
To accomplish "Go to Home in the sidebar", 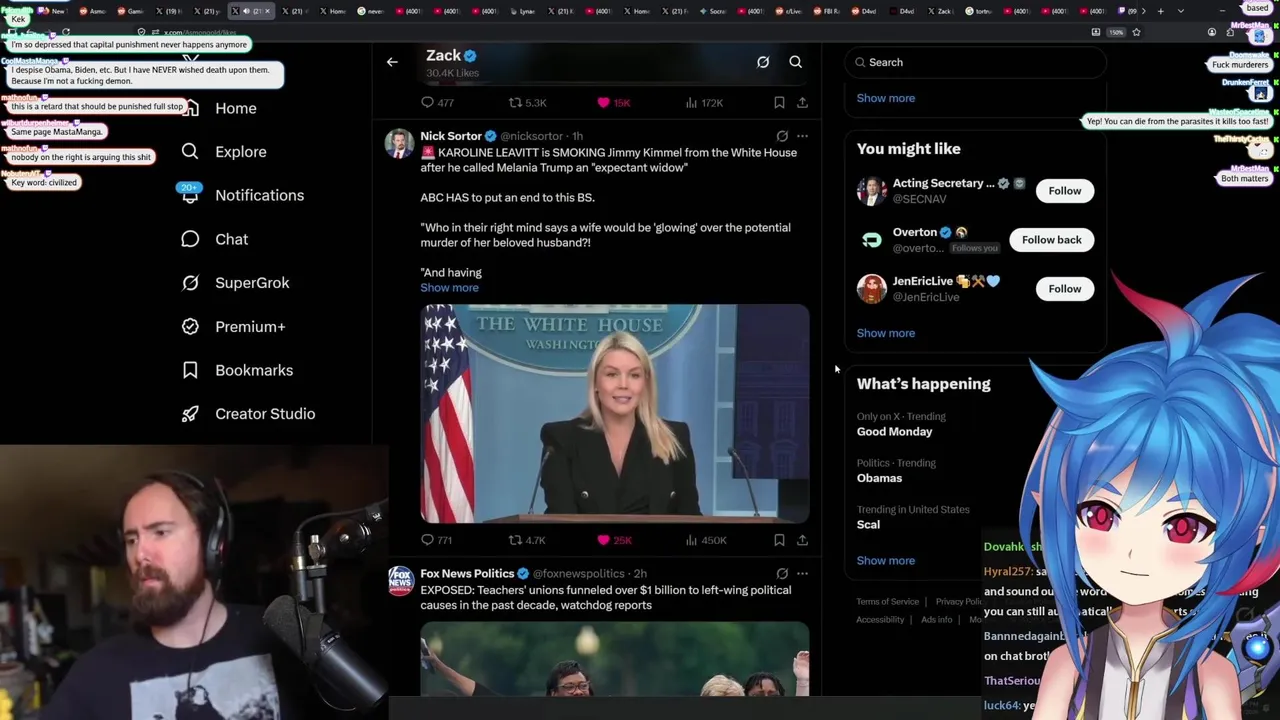I will [x=236, y=108].
